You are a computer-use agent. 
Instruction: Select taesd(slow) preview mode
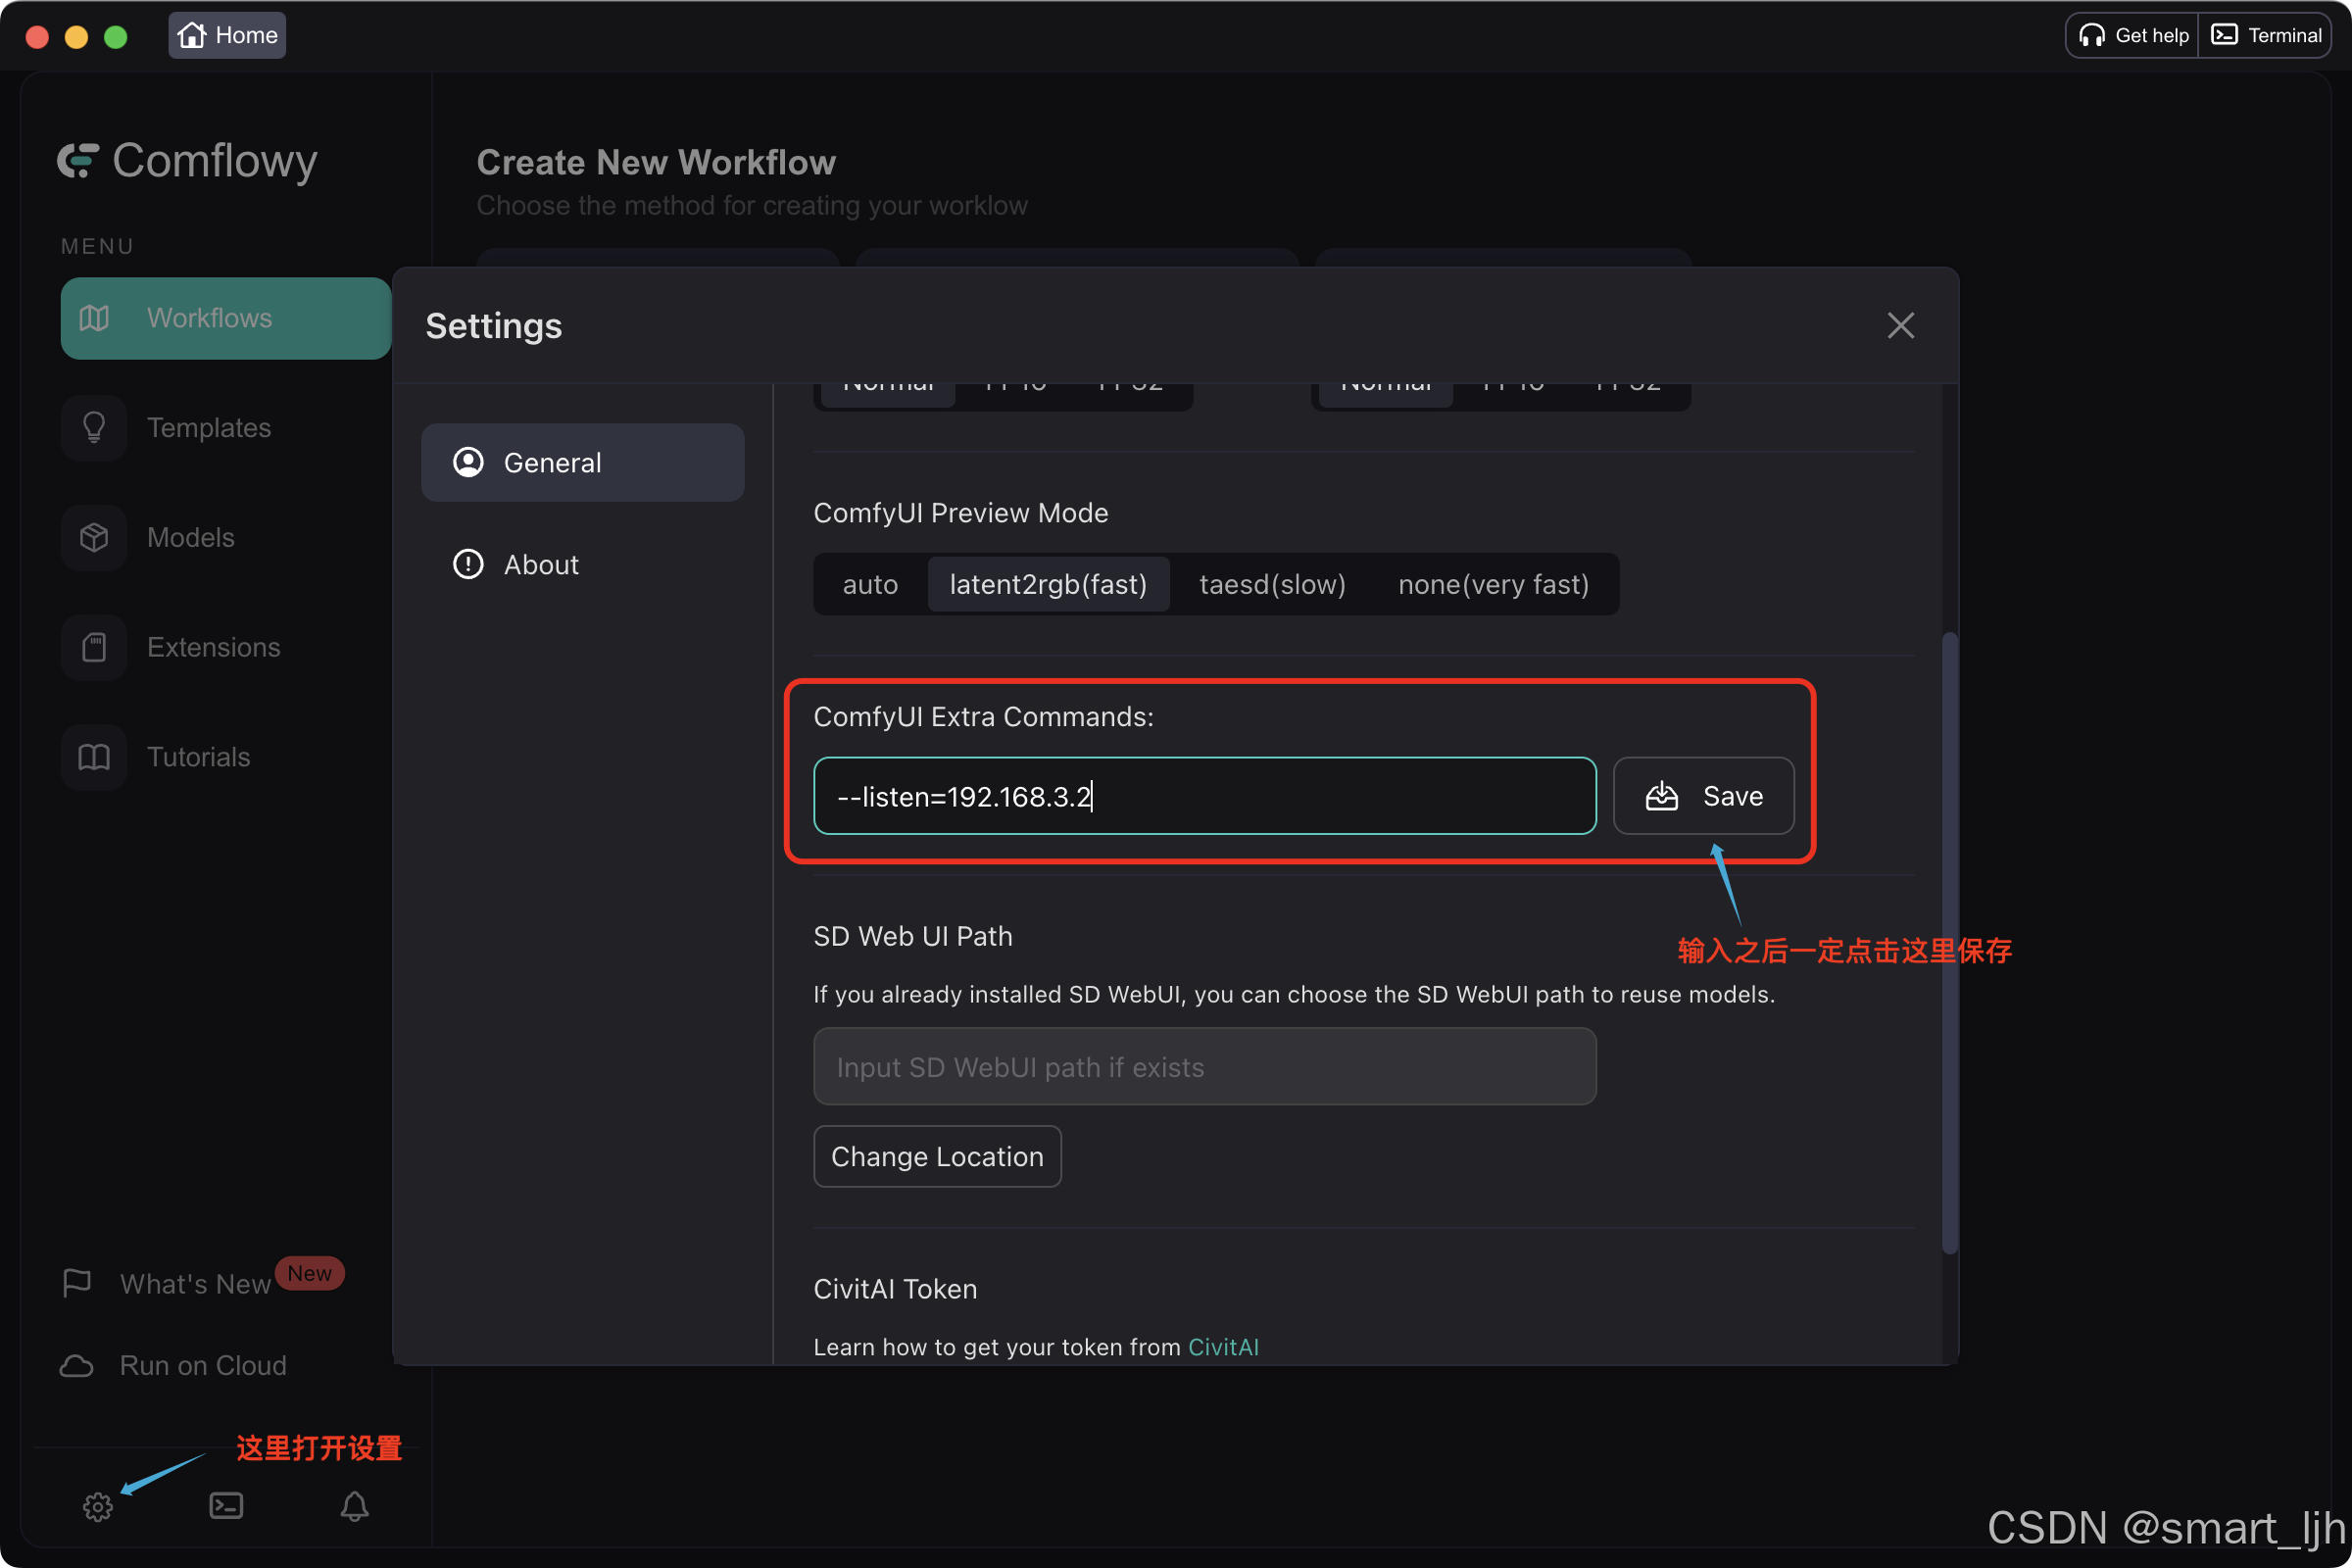1272,584
